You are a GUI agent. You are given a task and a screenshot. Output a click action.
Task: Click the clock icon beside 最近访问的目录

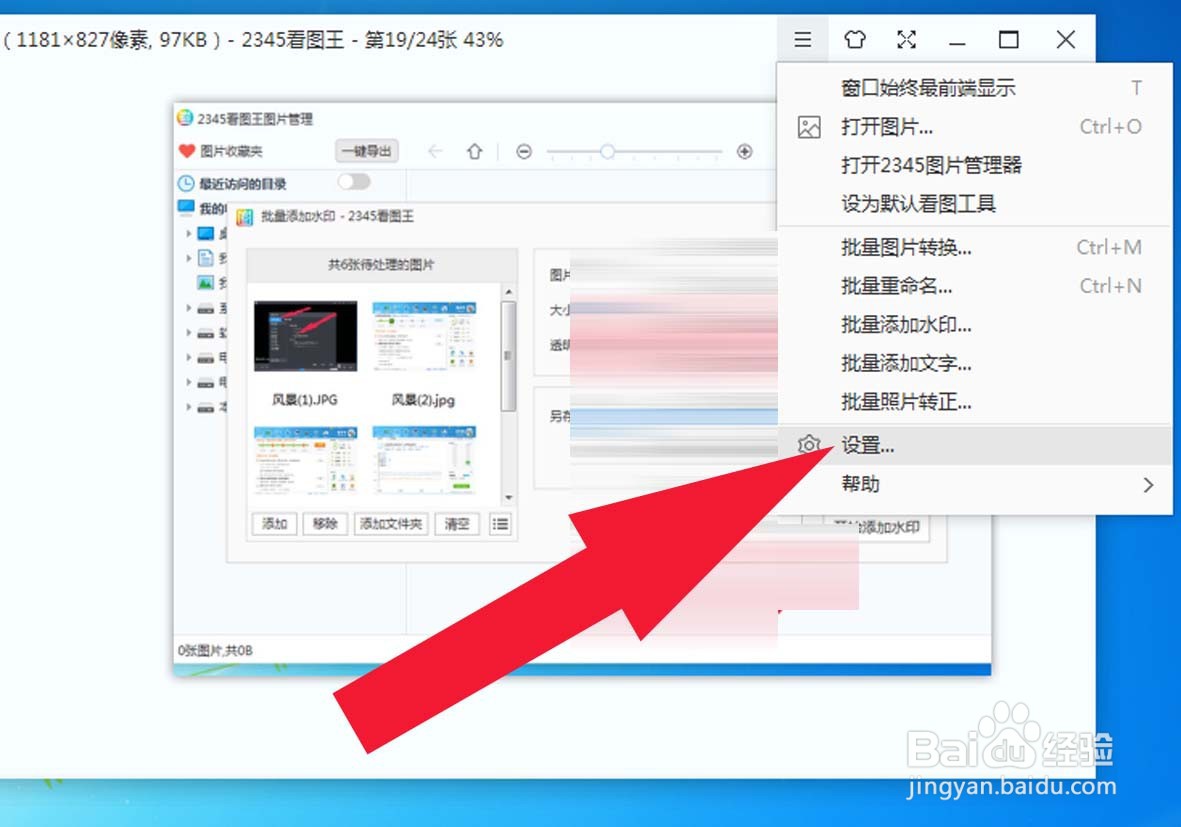click(186, 184)
